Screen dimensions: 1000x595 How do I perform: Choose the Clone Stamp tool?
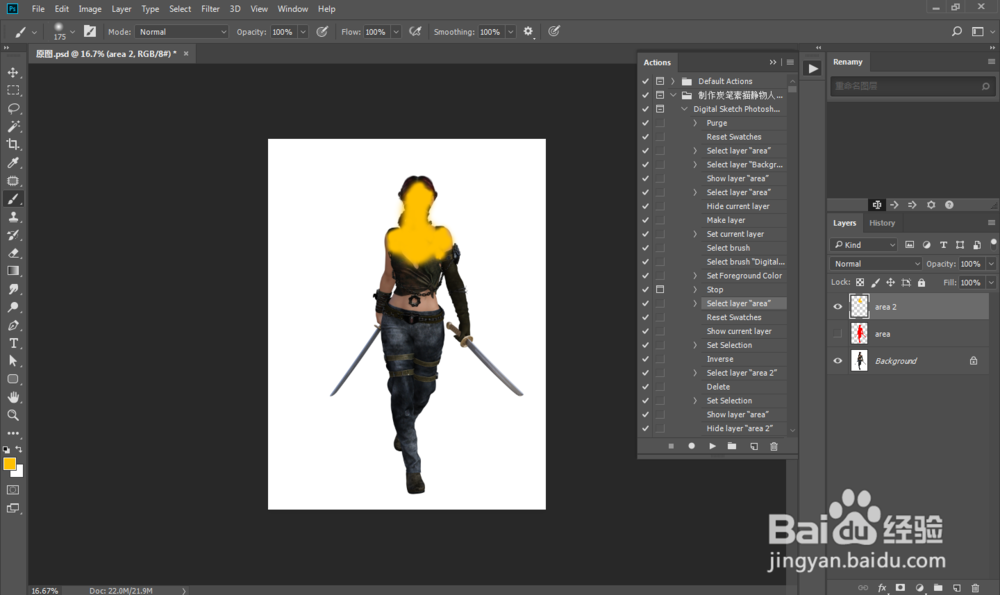click(x=13, y=216)
